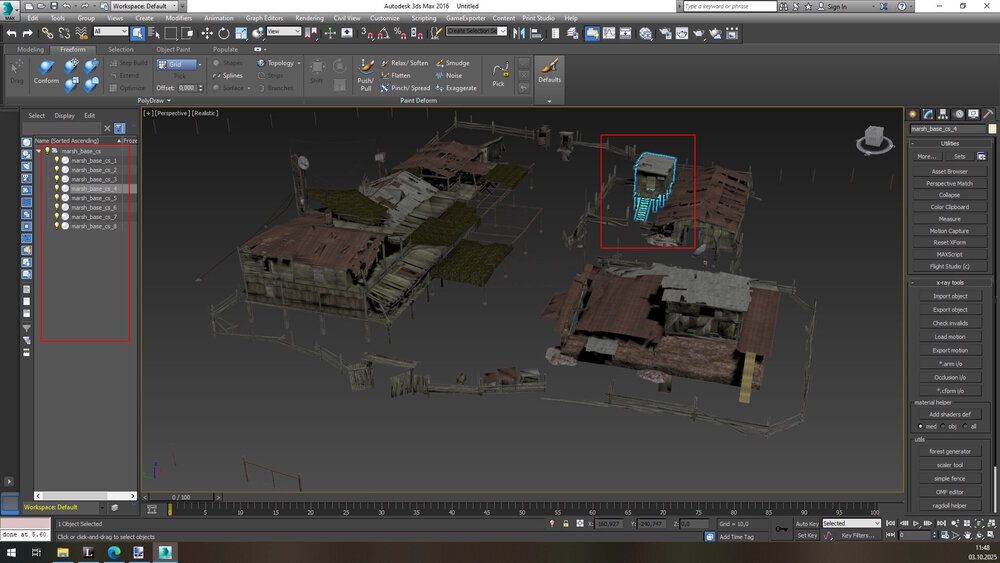Viewport: 1000px width, 563px height.
Task: Click the Undo arrow in main toolbar
Action: point(11,32)
